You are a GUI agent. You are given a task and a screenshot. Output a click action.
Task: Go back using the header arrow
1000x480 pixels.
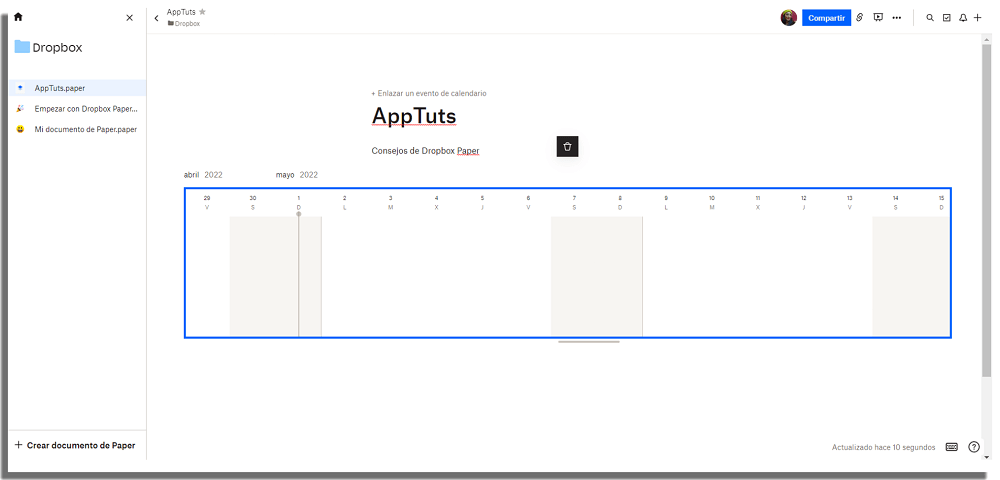click(x=156, y=18)
